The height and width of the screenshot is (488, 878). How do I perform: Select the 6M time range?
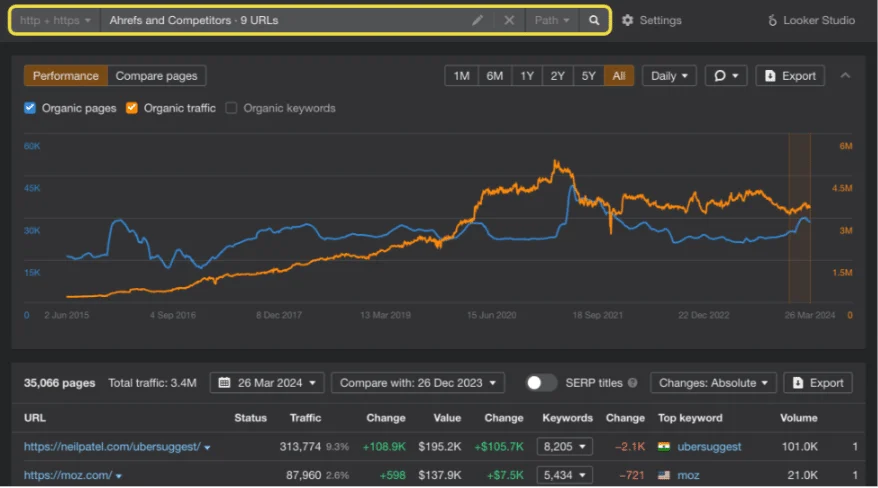click(494, 76)
